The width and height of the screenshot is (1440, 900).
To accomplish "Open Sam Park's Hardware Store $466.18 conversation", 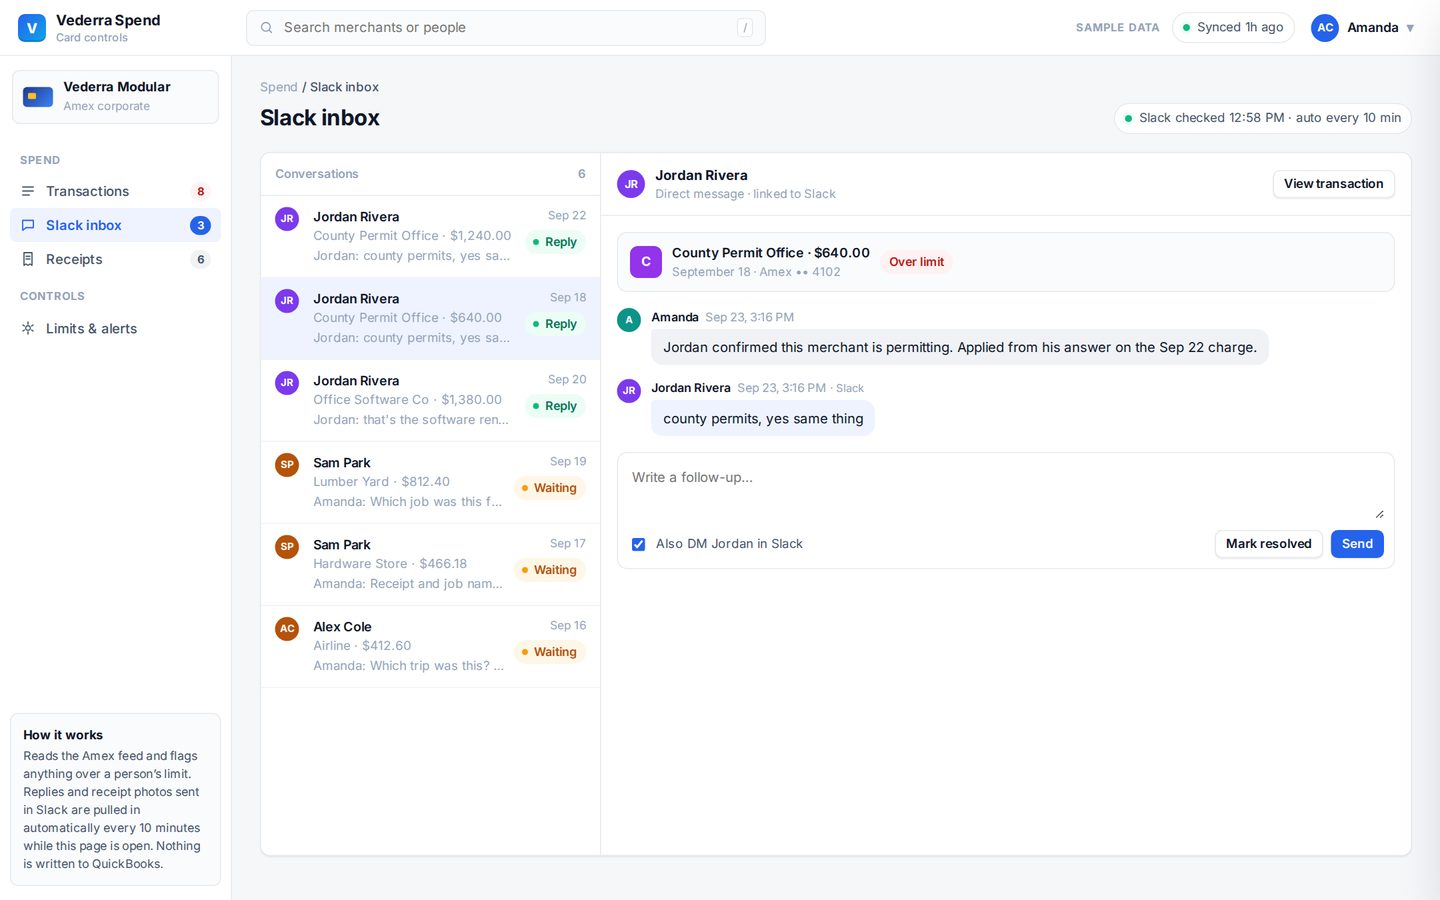I will click(x=430, y=564).
